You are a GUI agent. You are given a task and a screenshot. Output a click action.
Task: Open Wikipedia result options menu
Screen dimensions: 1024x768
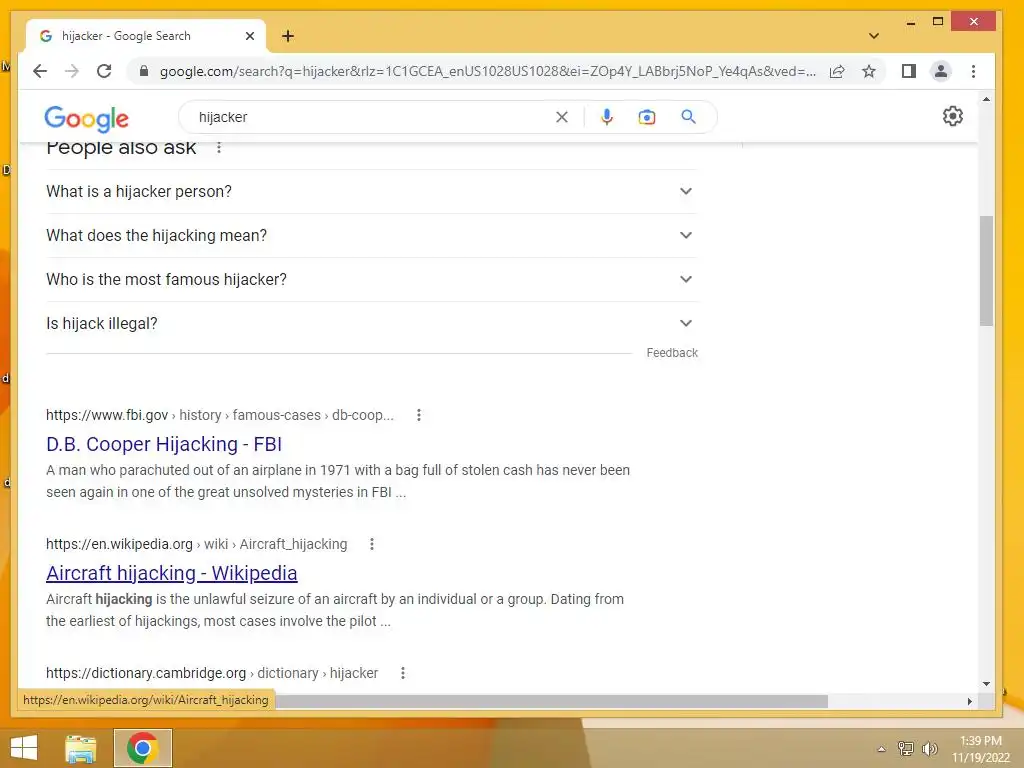[x=372, y=544]
